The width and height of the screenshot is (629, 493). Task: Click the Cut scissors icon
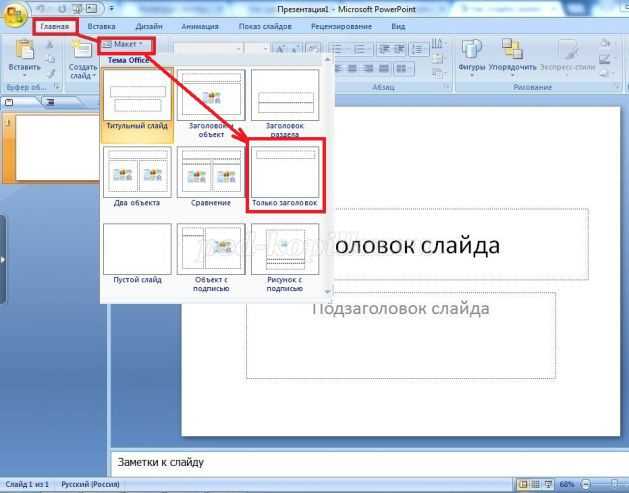[x=50, y=45]
